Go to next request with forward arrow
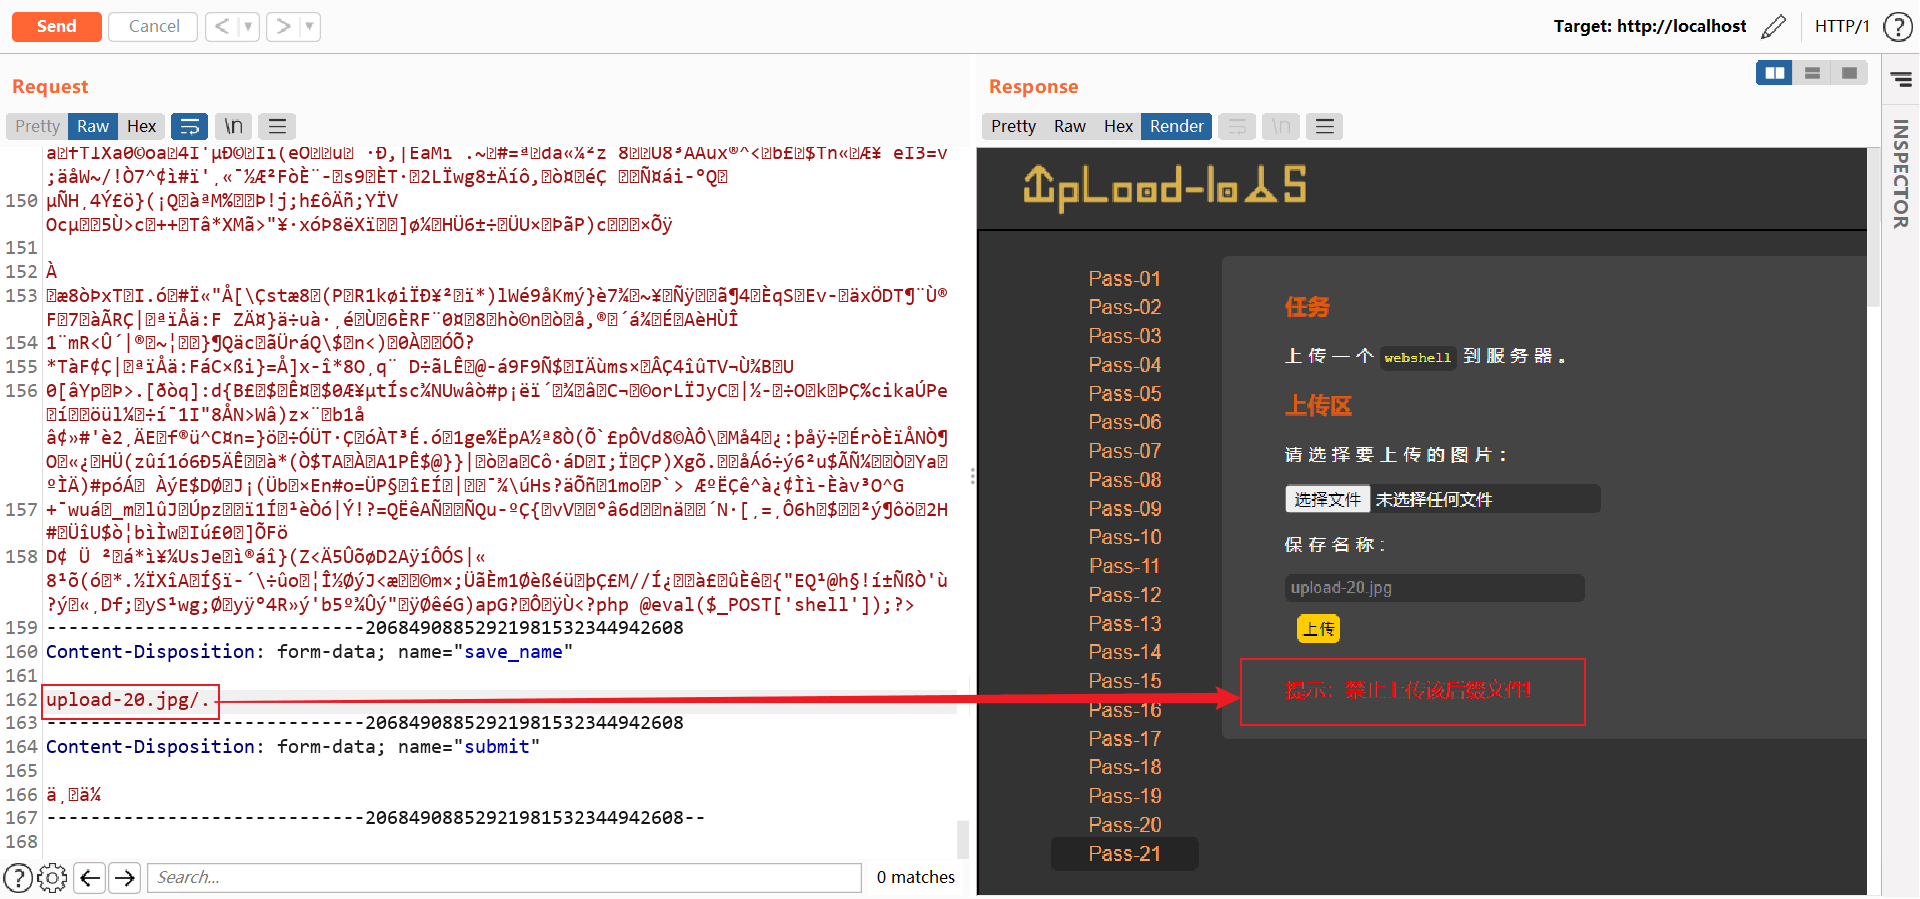1920x899 pixels. point(284,26)
